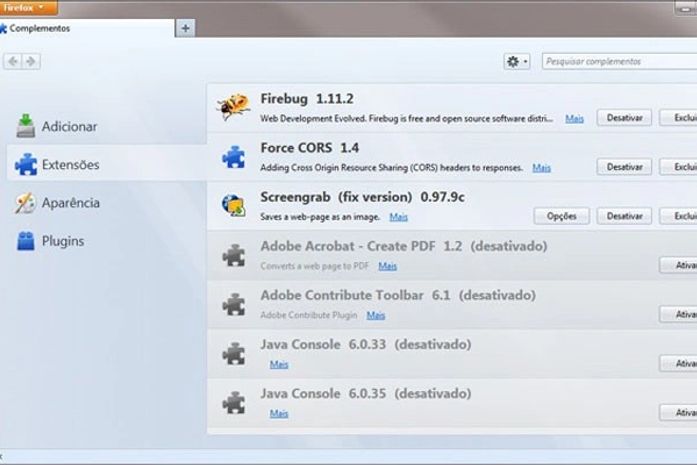Go back with the back arrow

(13, 61)
